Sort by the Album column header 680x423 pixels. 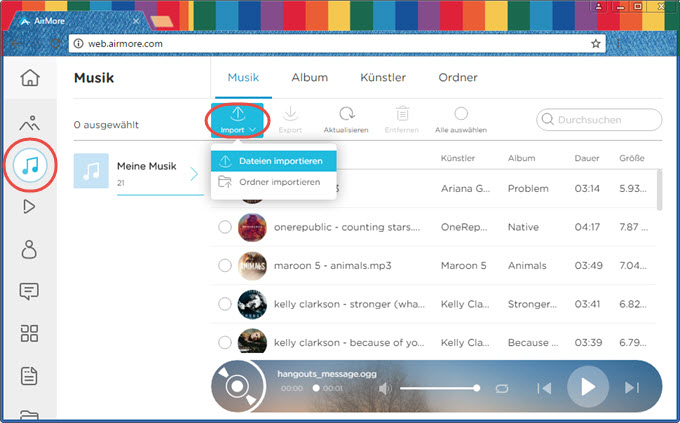point(521,158)
